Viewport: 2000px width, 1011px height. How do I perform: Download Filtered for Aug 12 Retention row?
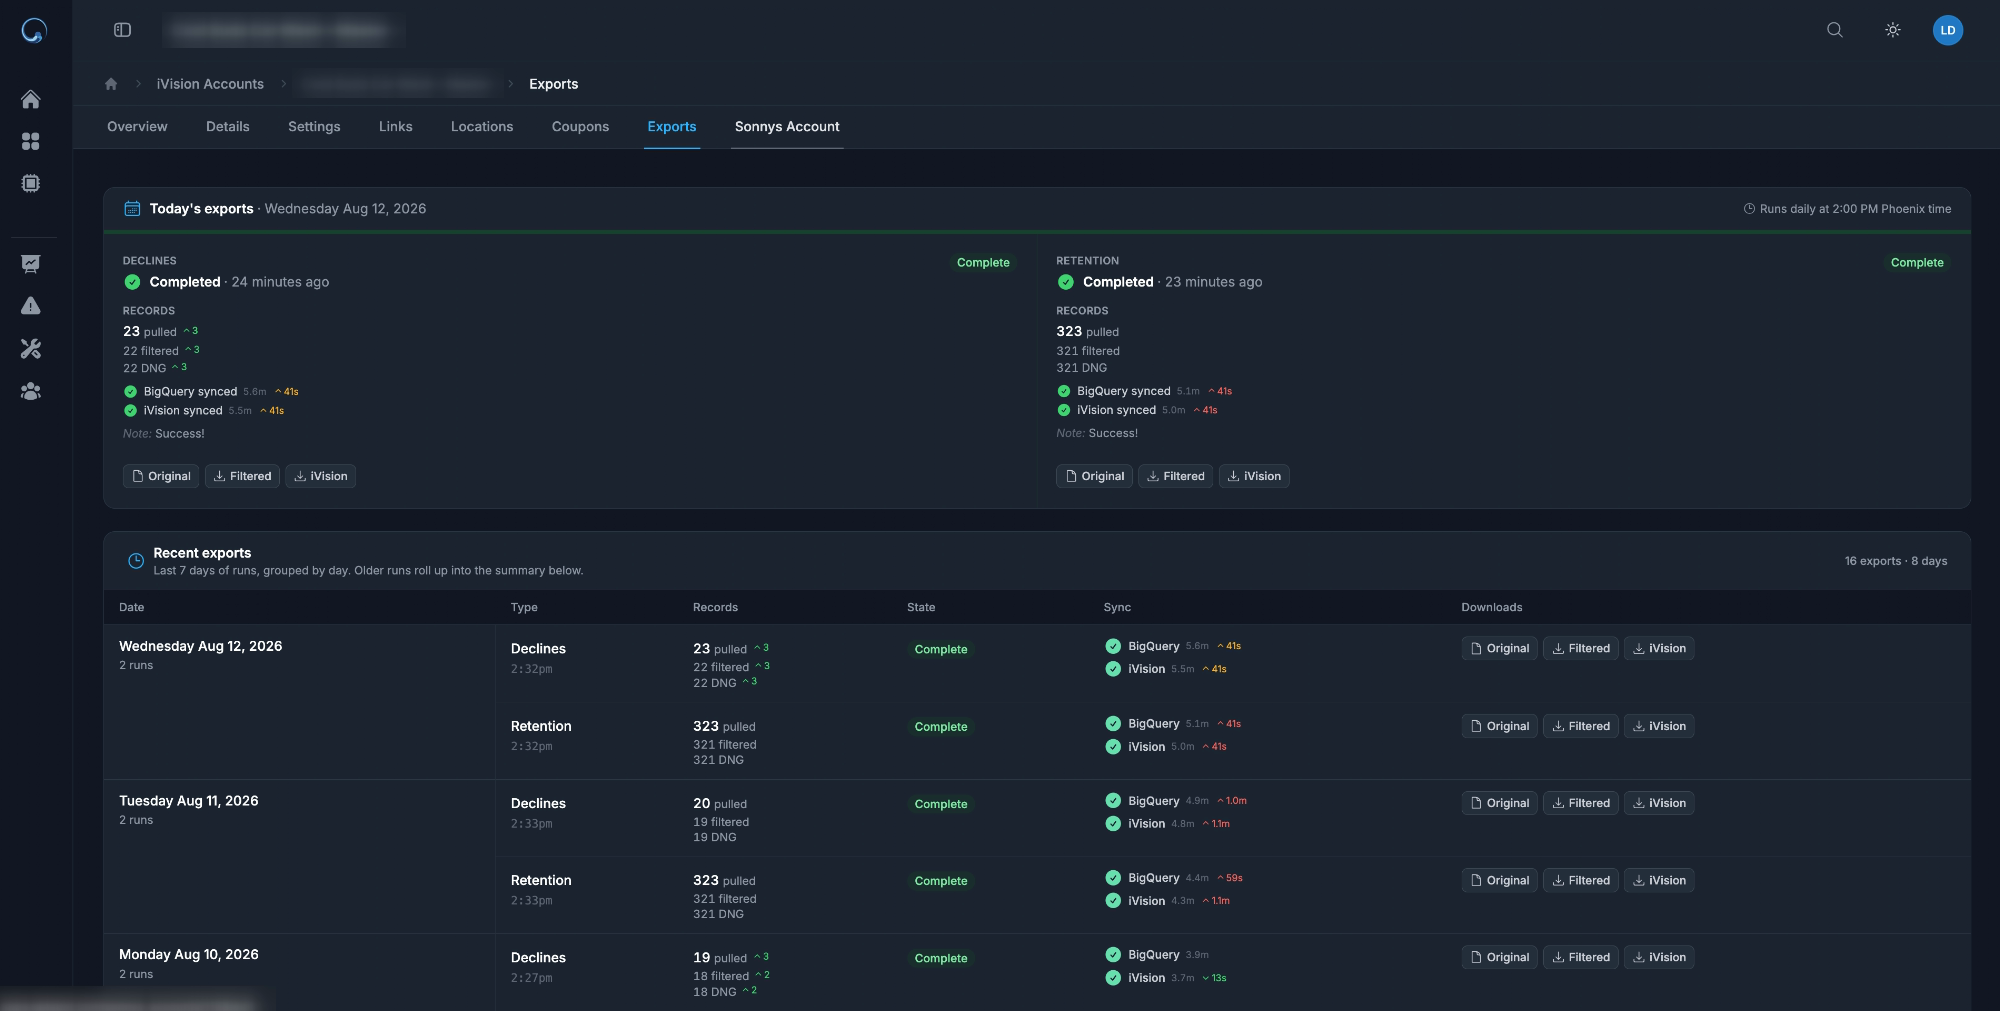click(1580, 726)
